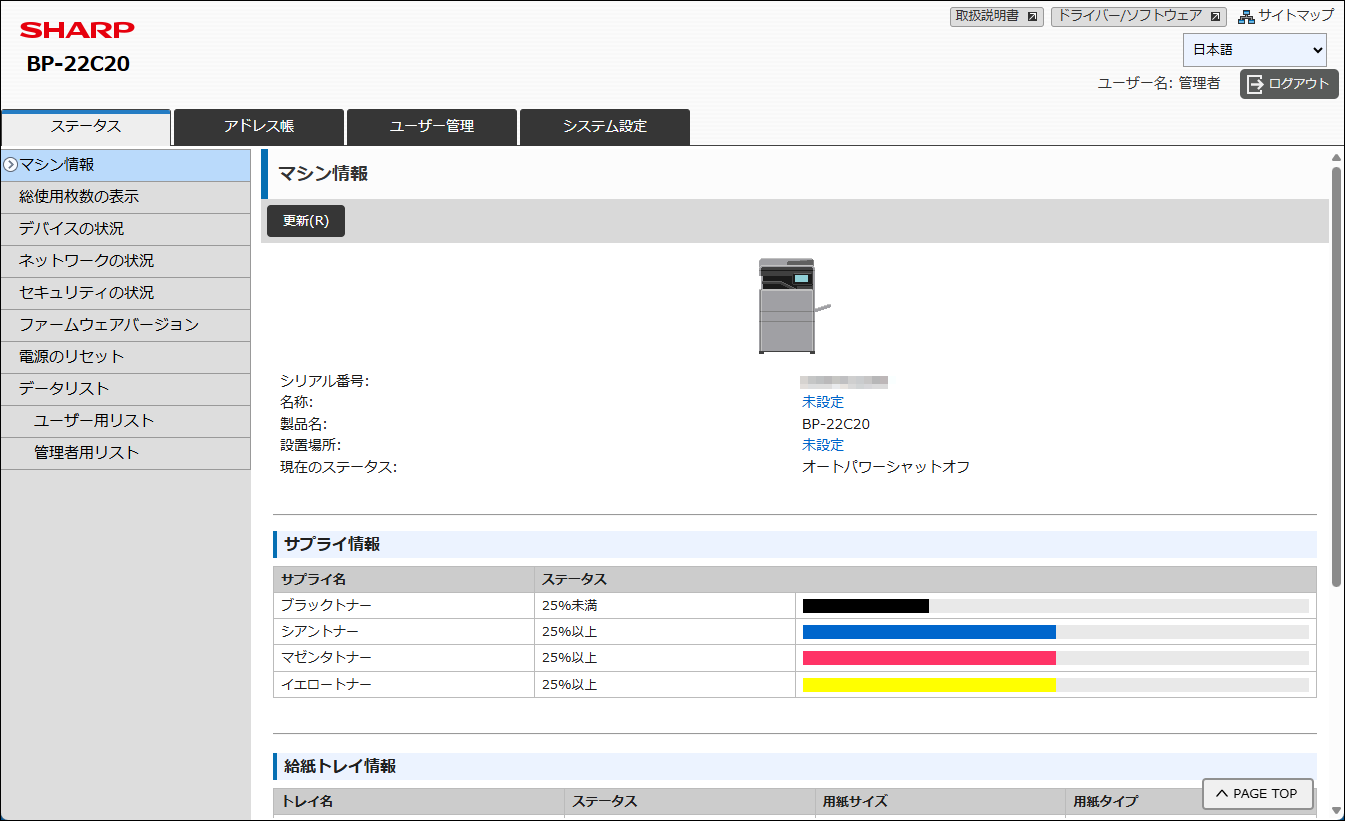1345x821 pixels.
Task: Click the ブラックトナー row label
Action: coord(326,606)
